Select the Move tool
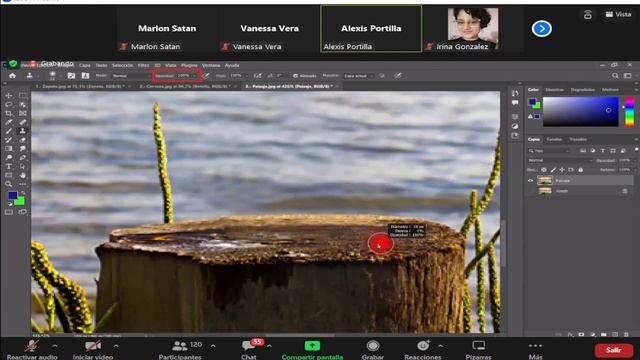This screenshot has width=640, height=360. click(x=9, y=96)
